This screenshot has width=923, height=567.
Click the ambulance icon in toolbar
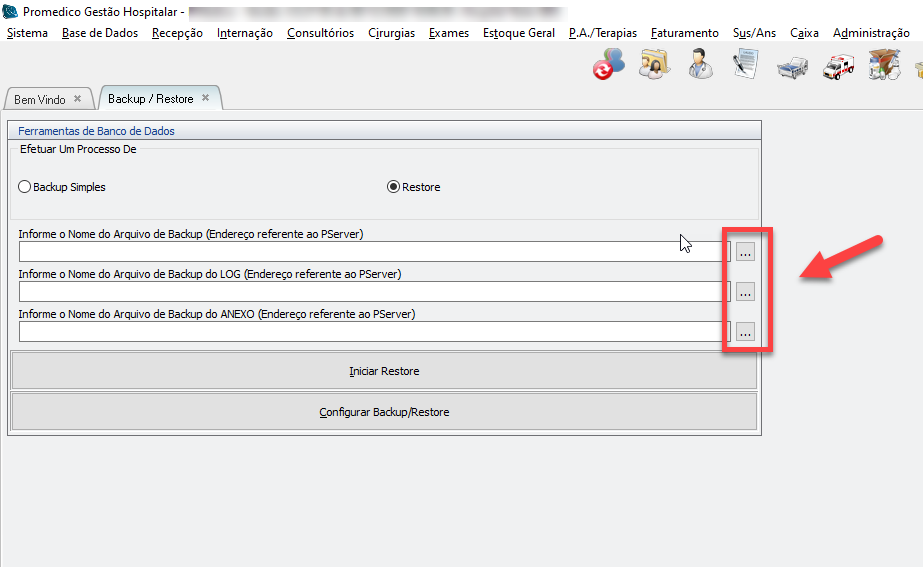pyautogui.click(x=838, y=66)
